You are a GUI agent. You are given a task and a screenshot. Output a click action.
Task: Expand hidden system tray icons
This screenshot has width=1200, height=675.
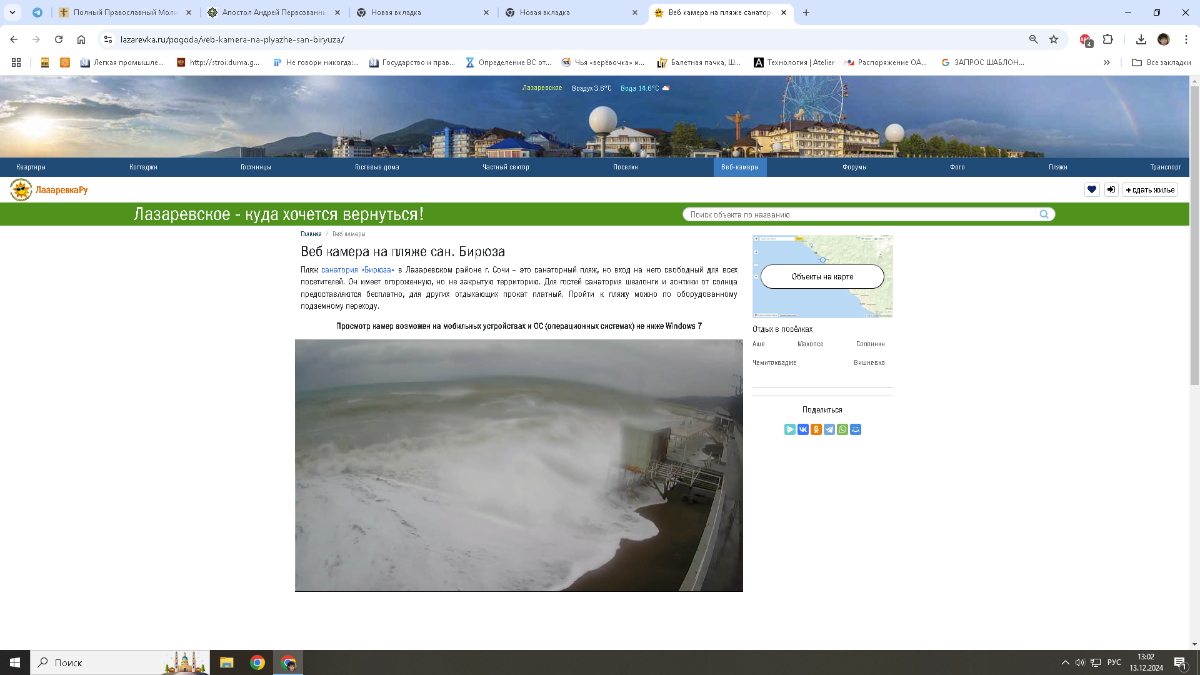click(x=1063, y=662)
